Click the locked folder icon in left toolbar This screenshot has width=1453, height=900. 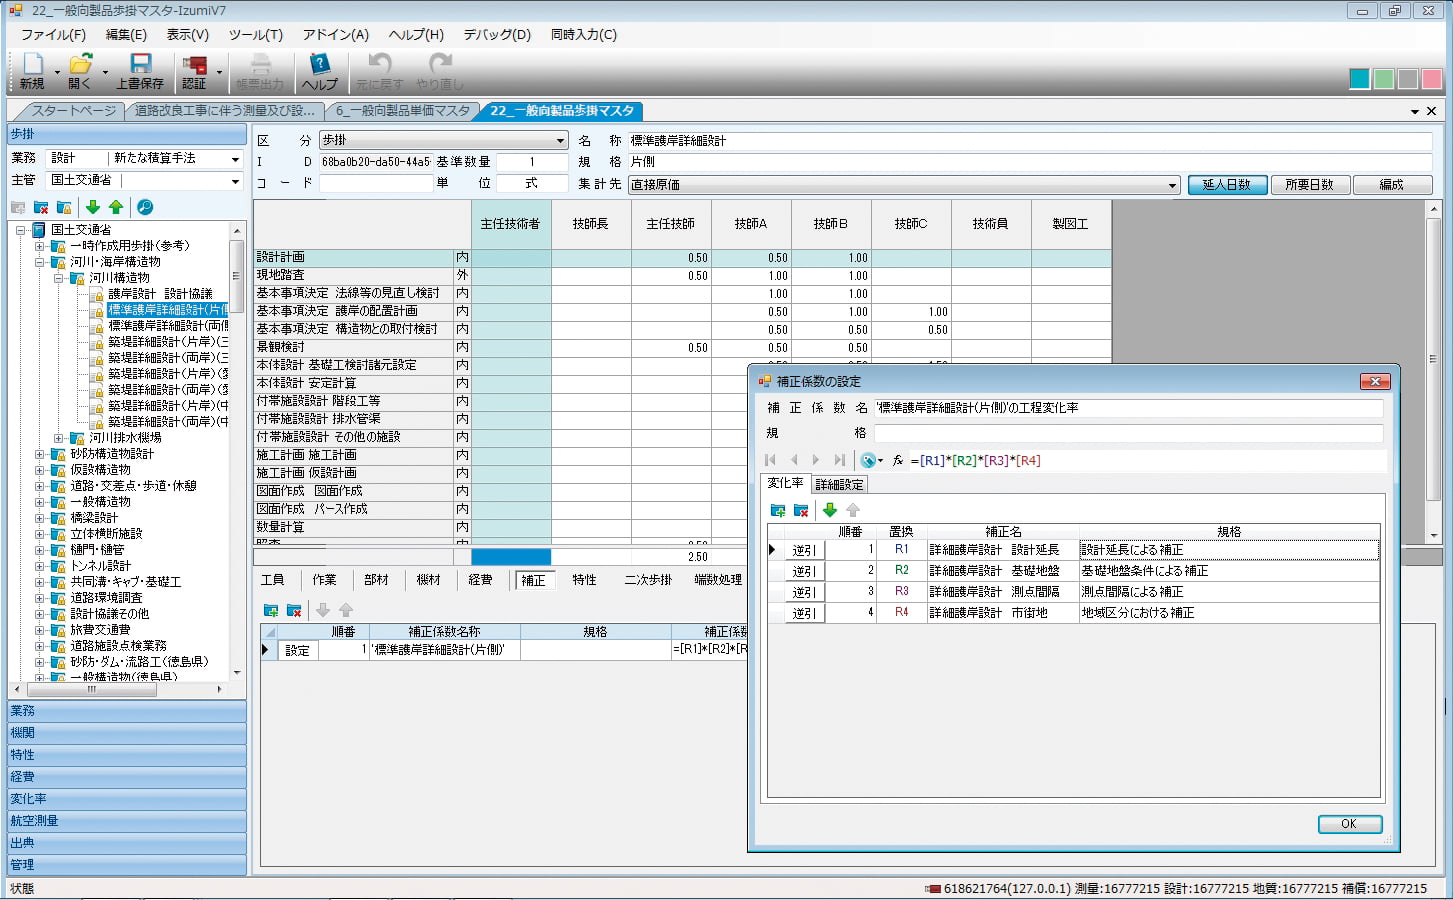pos(64,207)
